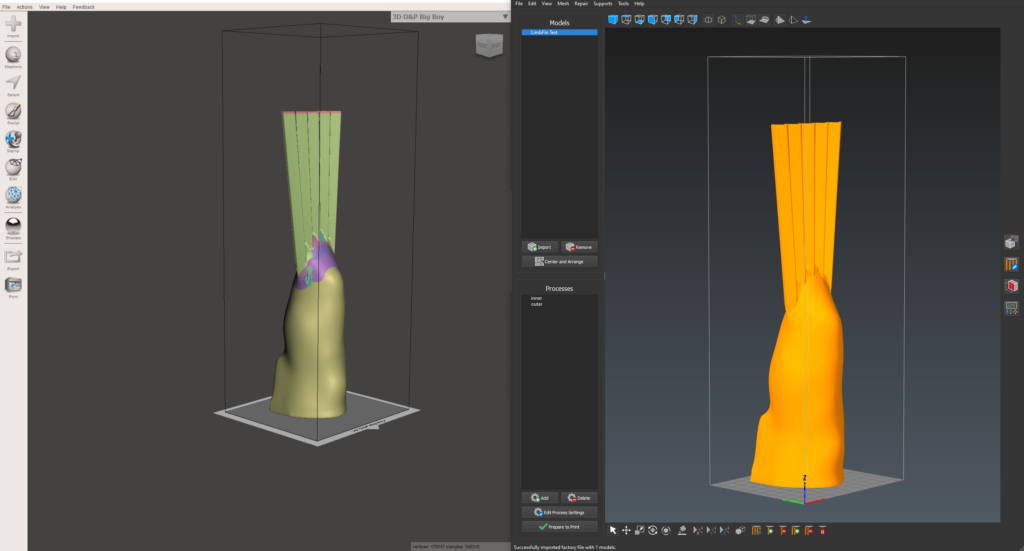Open the Repair menu
The height and width of the screenshot is (551, 1024).
581,4
